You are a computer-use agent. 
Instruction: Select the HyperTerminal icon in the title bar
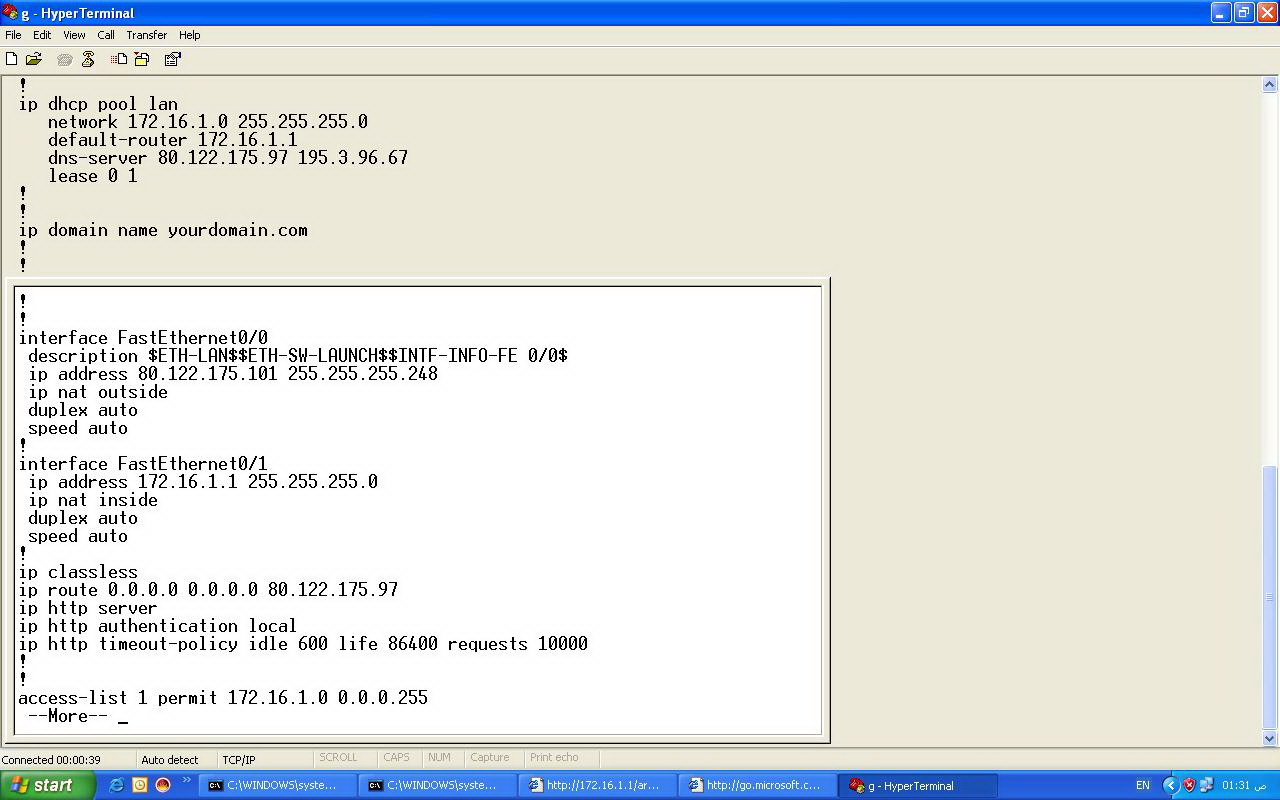[10, 13]
